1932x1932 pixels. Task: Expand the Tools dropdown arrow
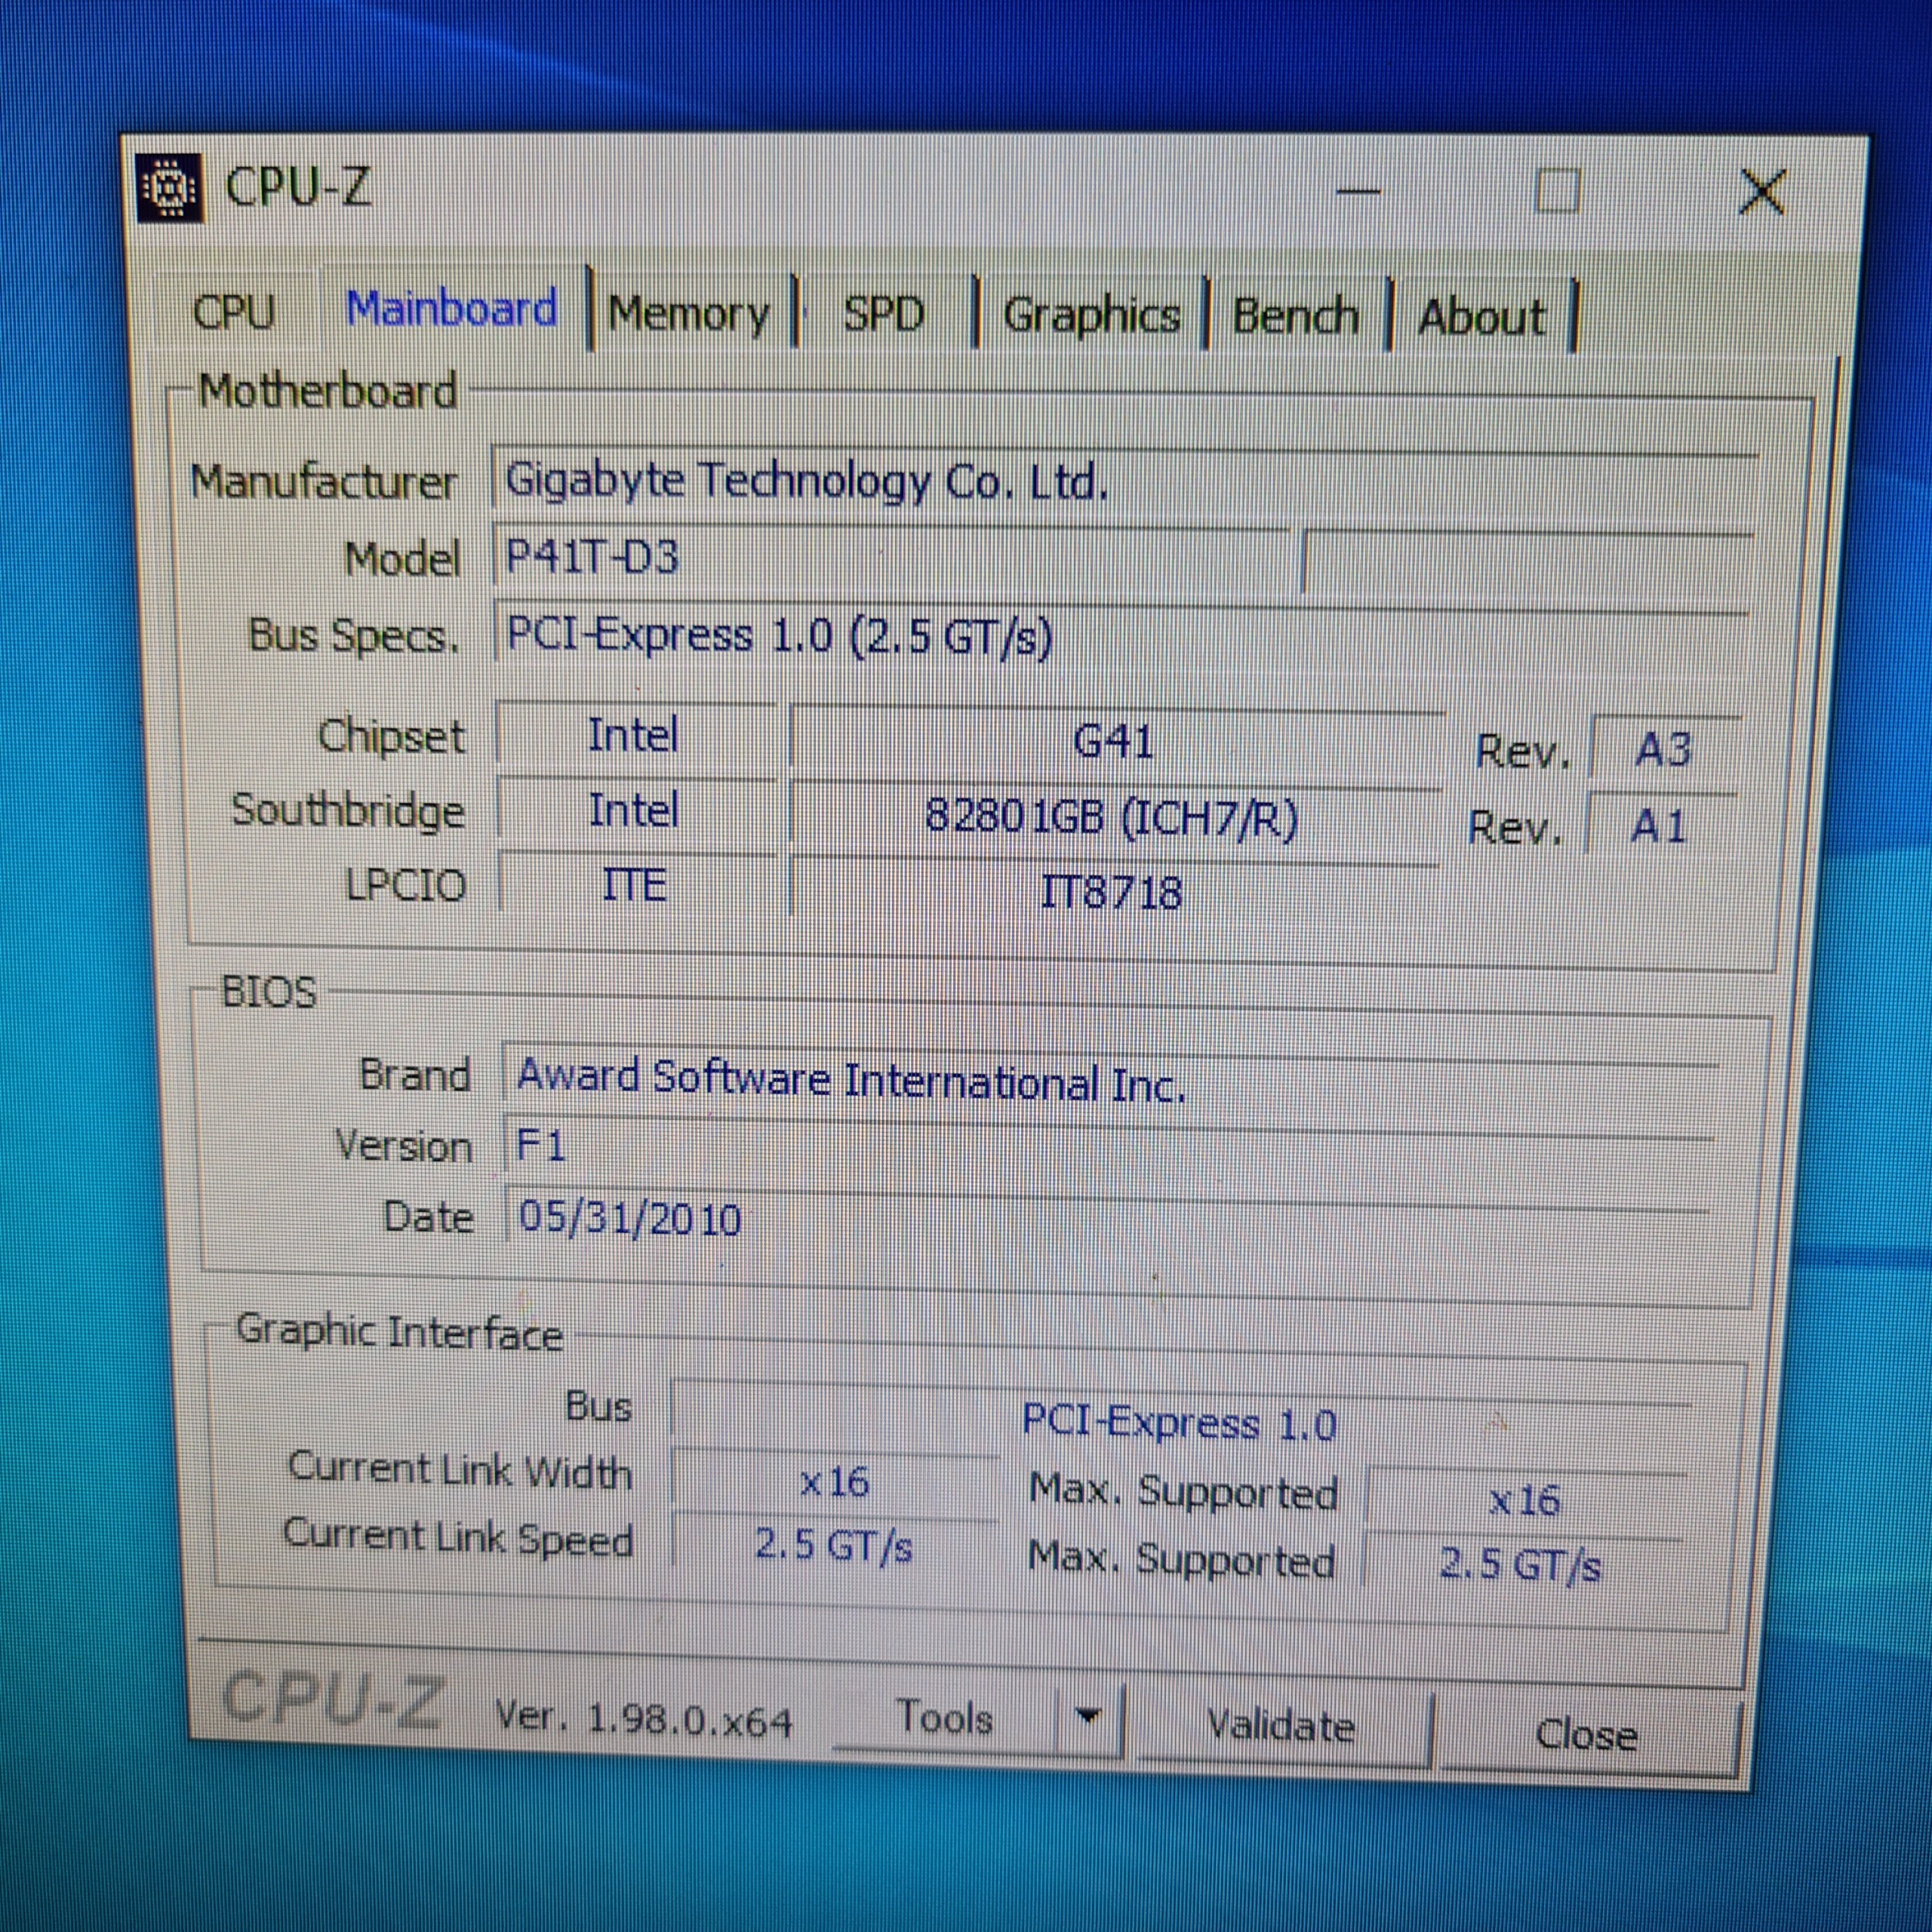(x=1088, y=1717)
